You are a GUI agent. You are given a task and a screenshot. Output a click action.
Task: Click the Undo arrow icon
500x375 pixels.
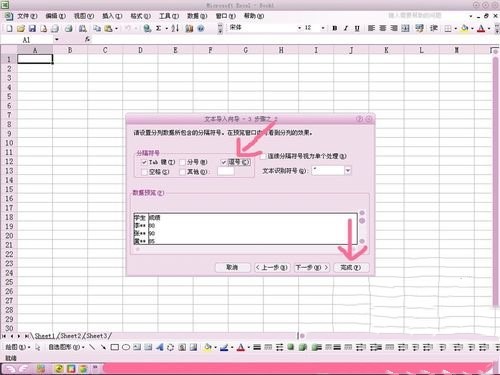coord(128,29)
